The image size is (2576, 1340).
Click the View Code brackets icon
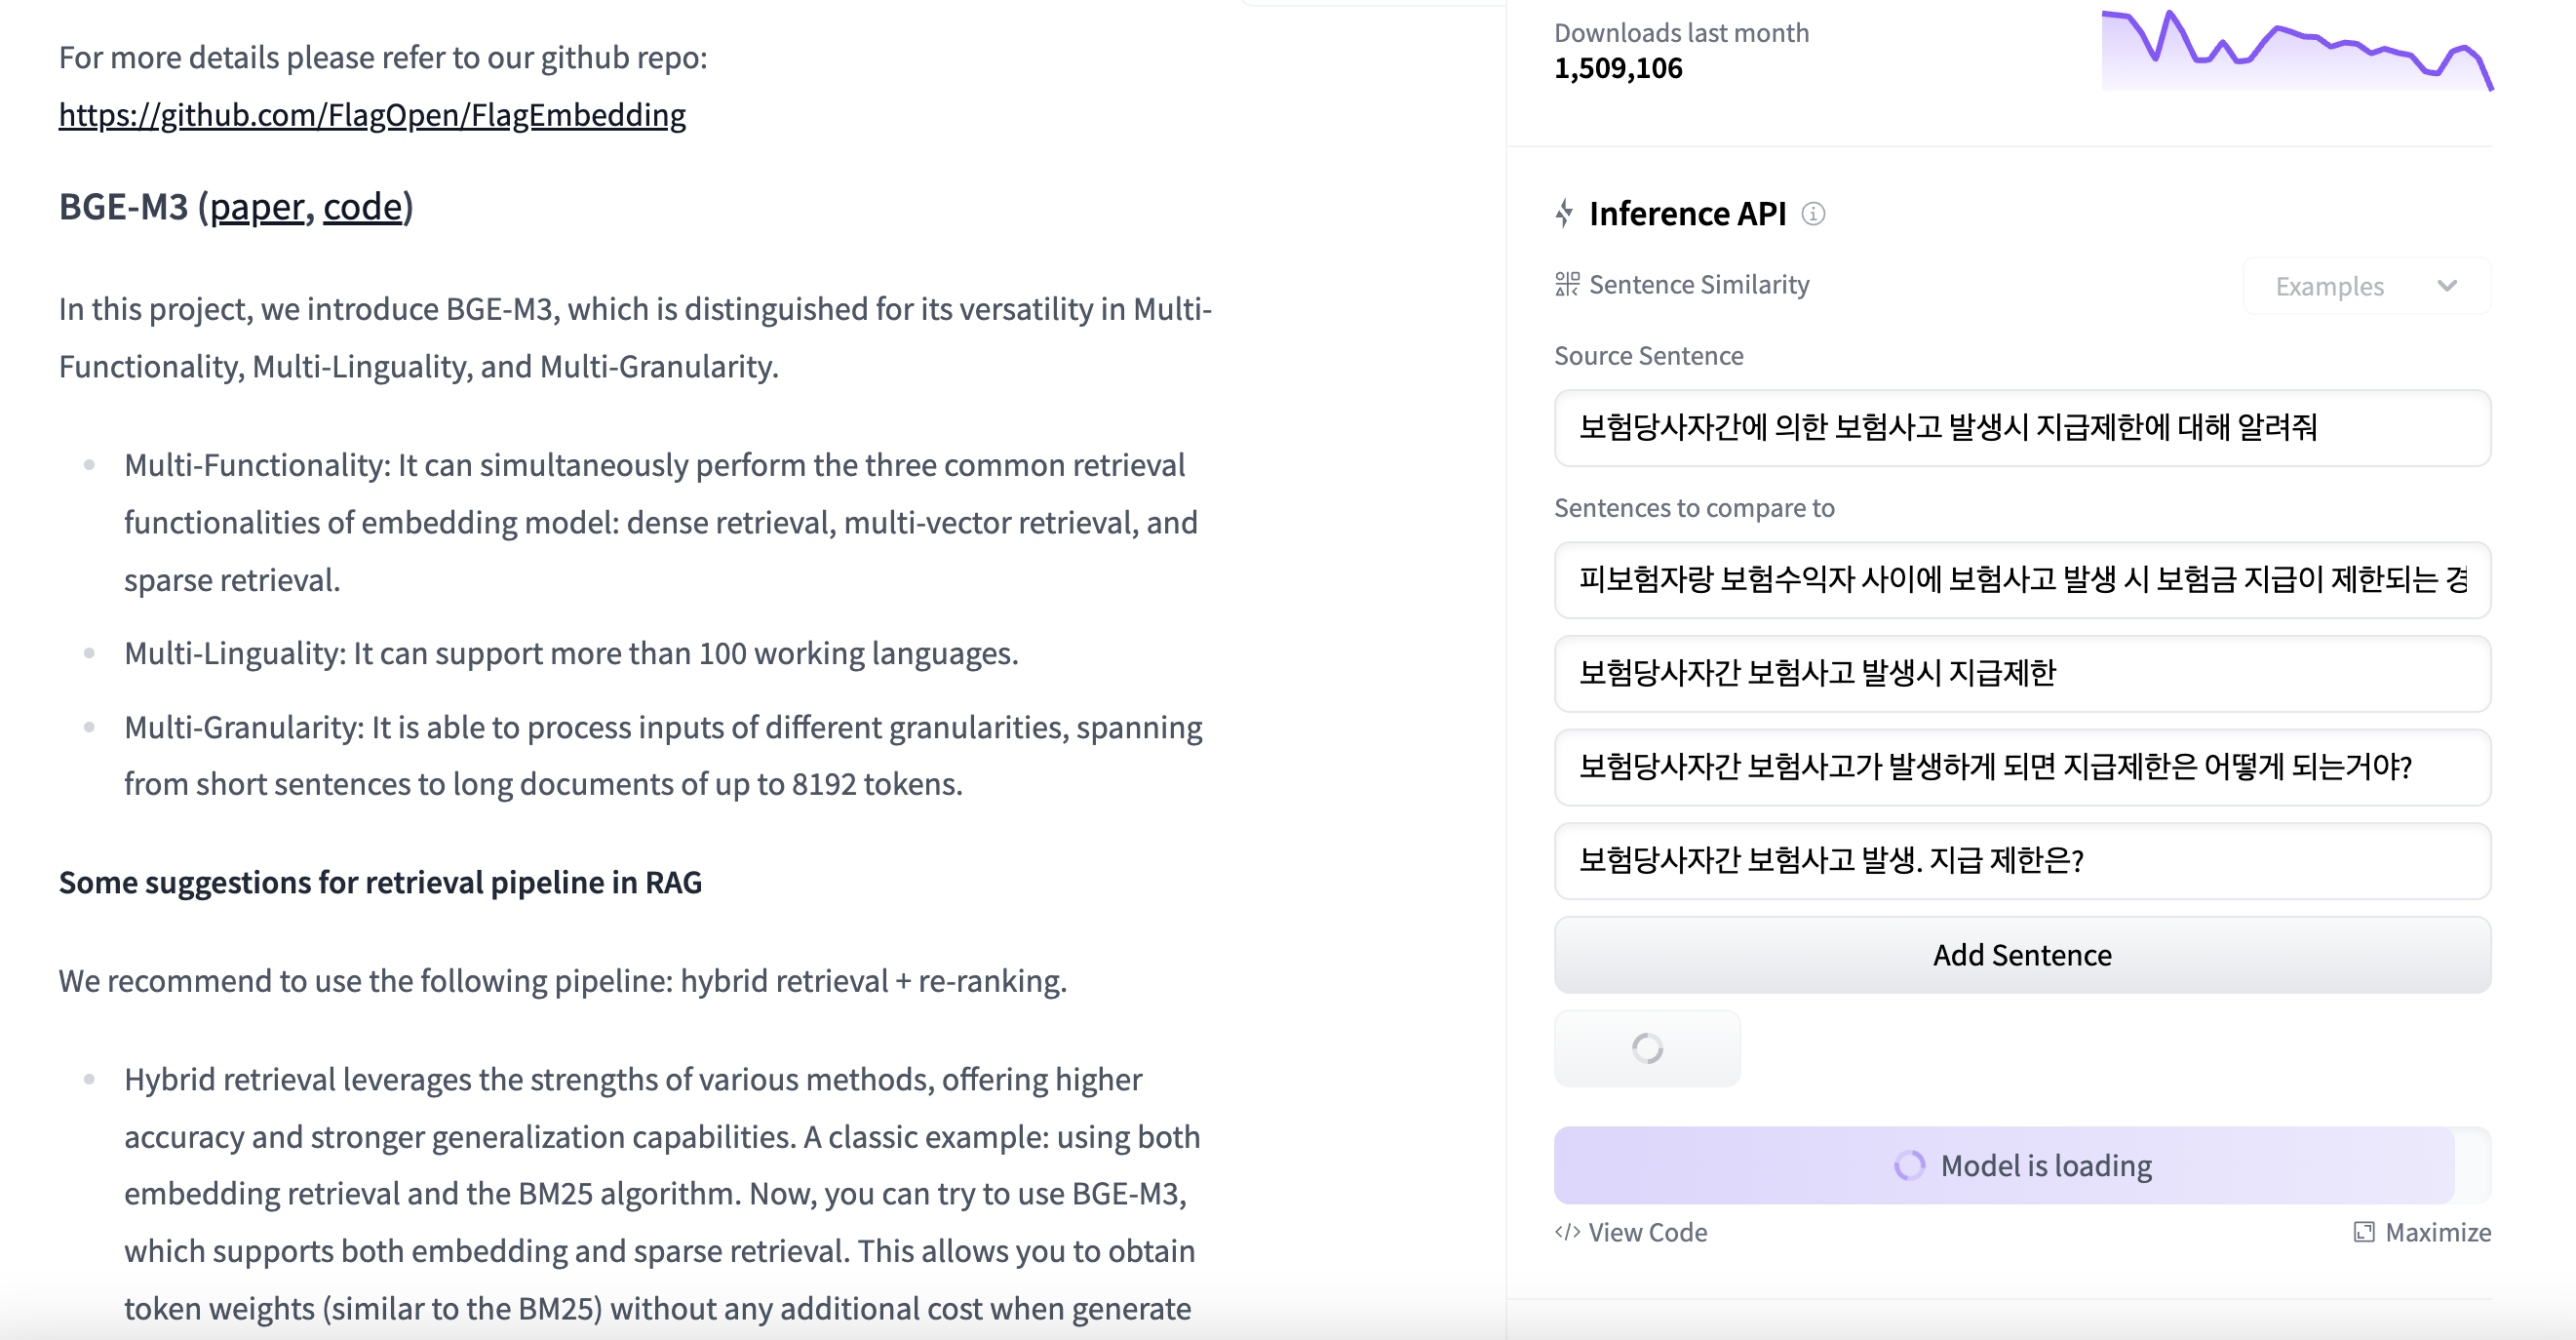pyautogui.click(x=1567, y=1232)
